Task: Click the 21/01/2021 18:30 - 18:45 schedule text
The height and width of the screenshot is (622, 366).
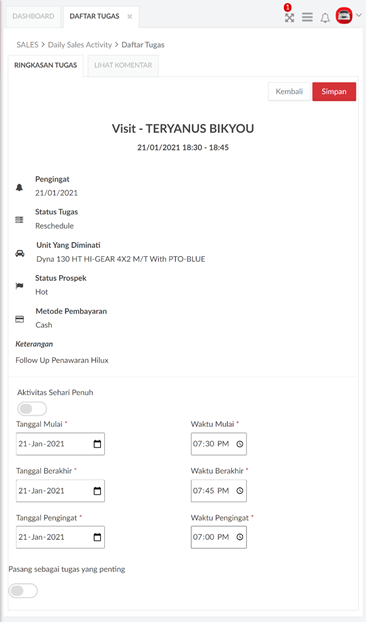Action: (x=183, y=148)
